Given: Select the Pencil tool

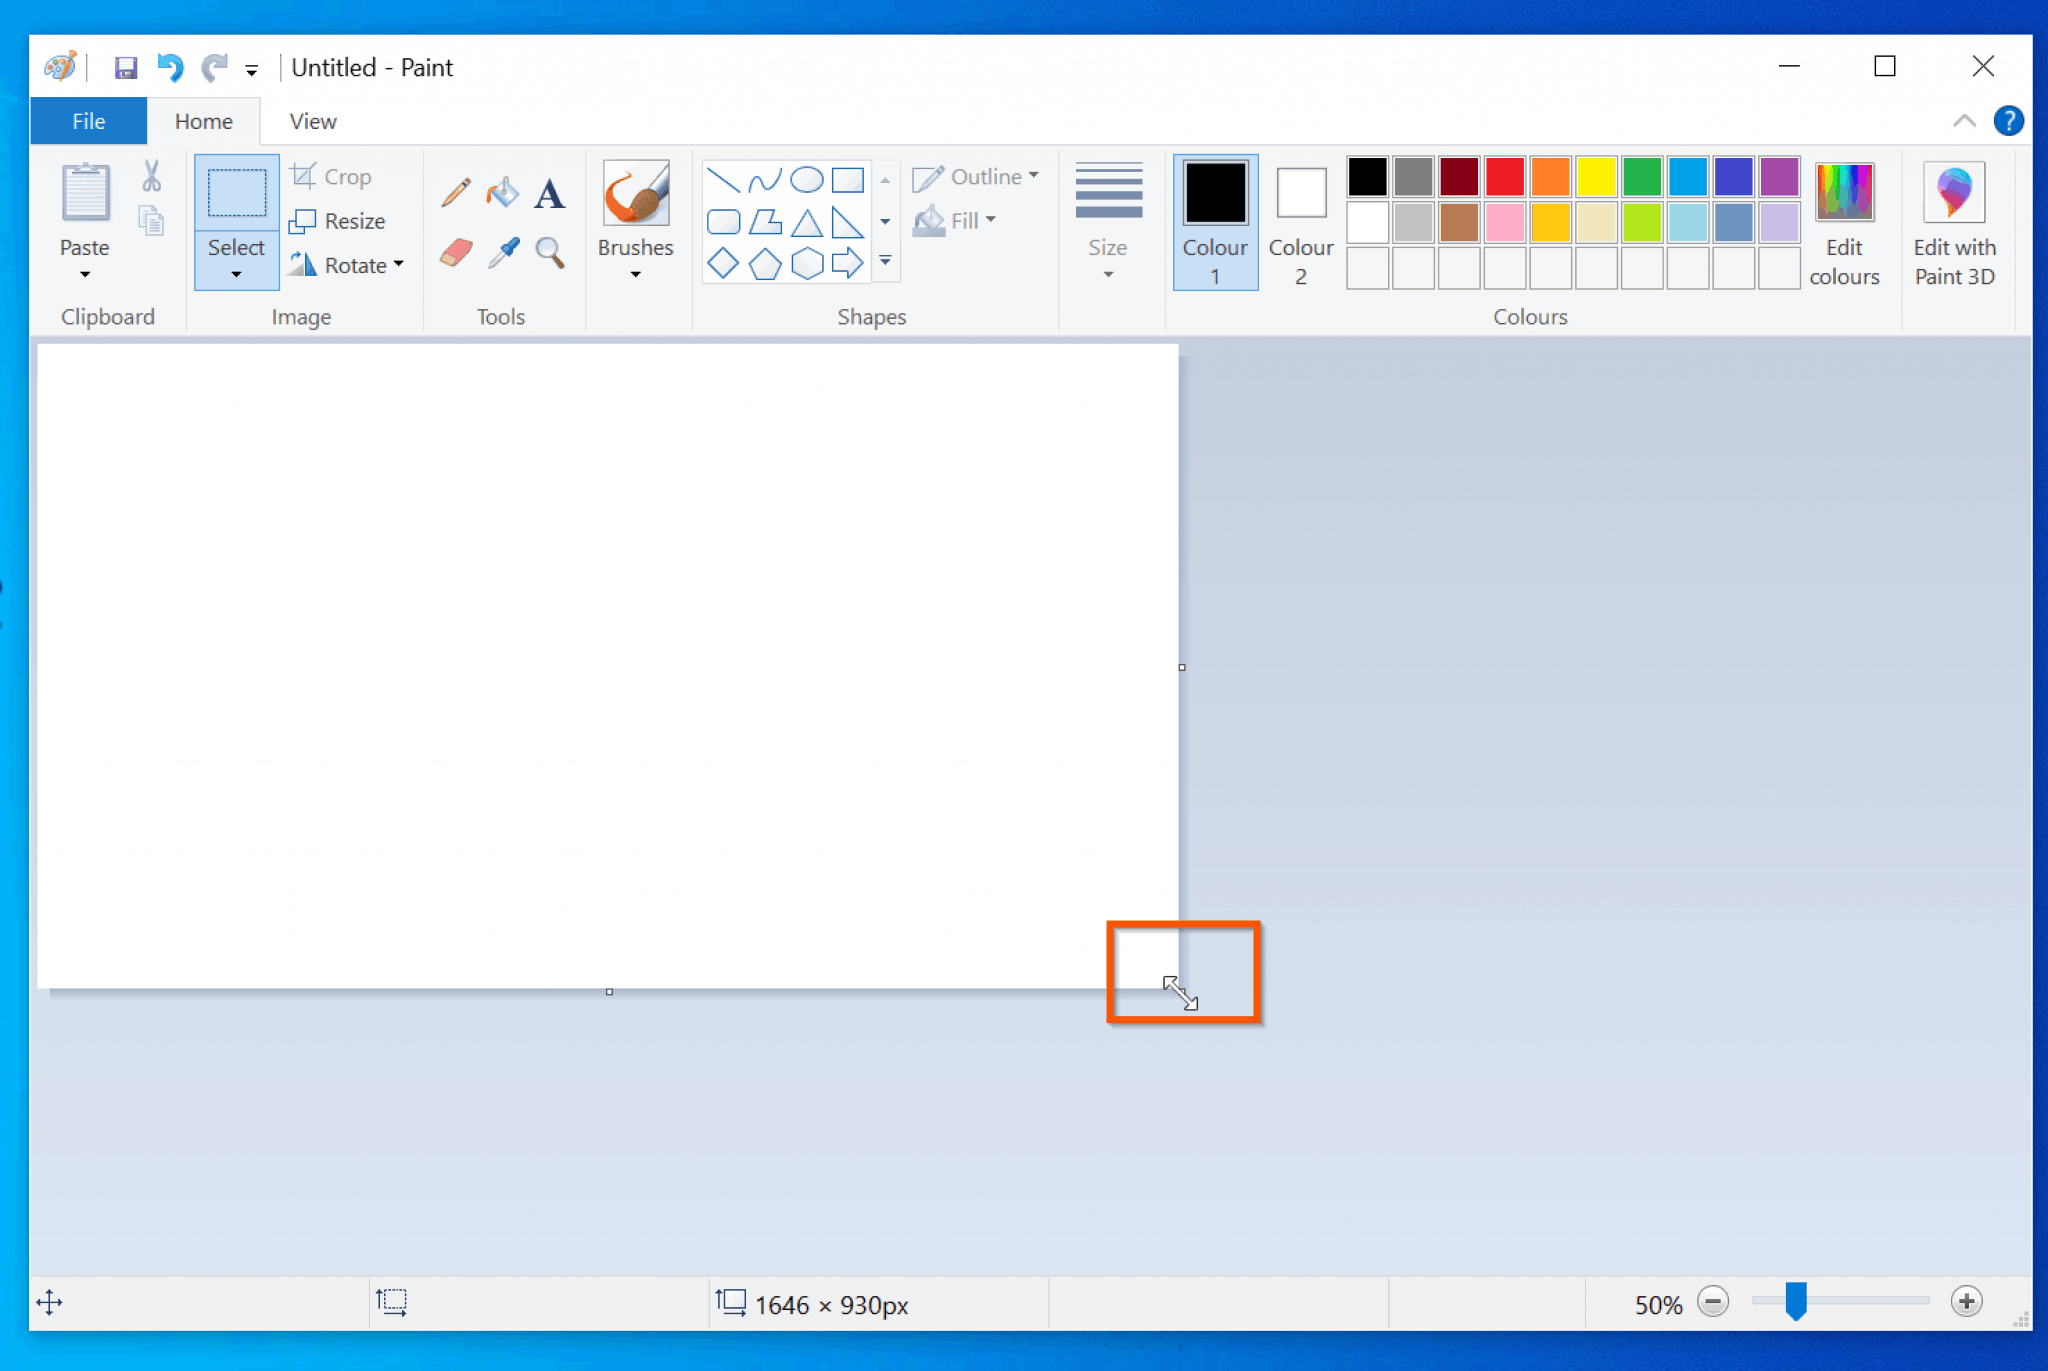Looking at the screenshot, I should pyautogui.click(x=455, y=192).
